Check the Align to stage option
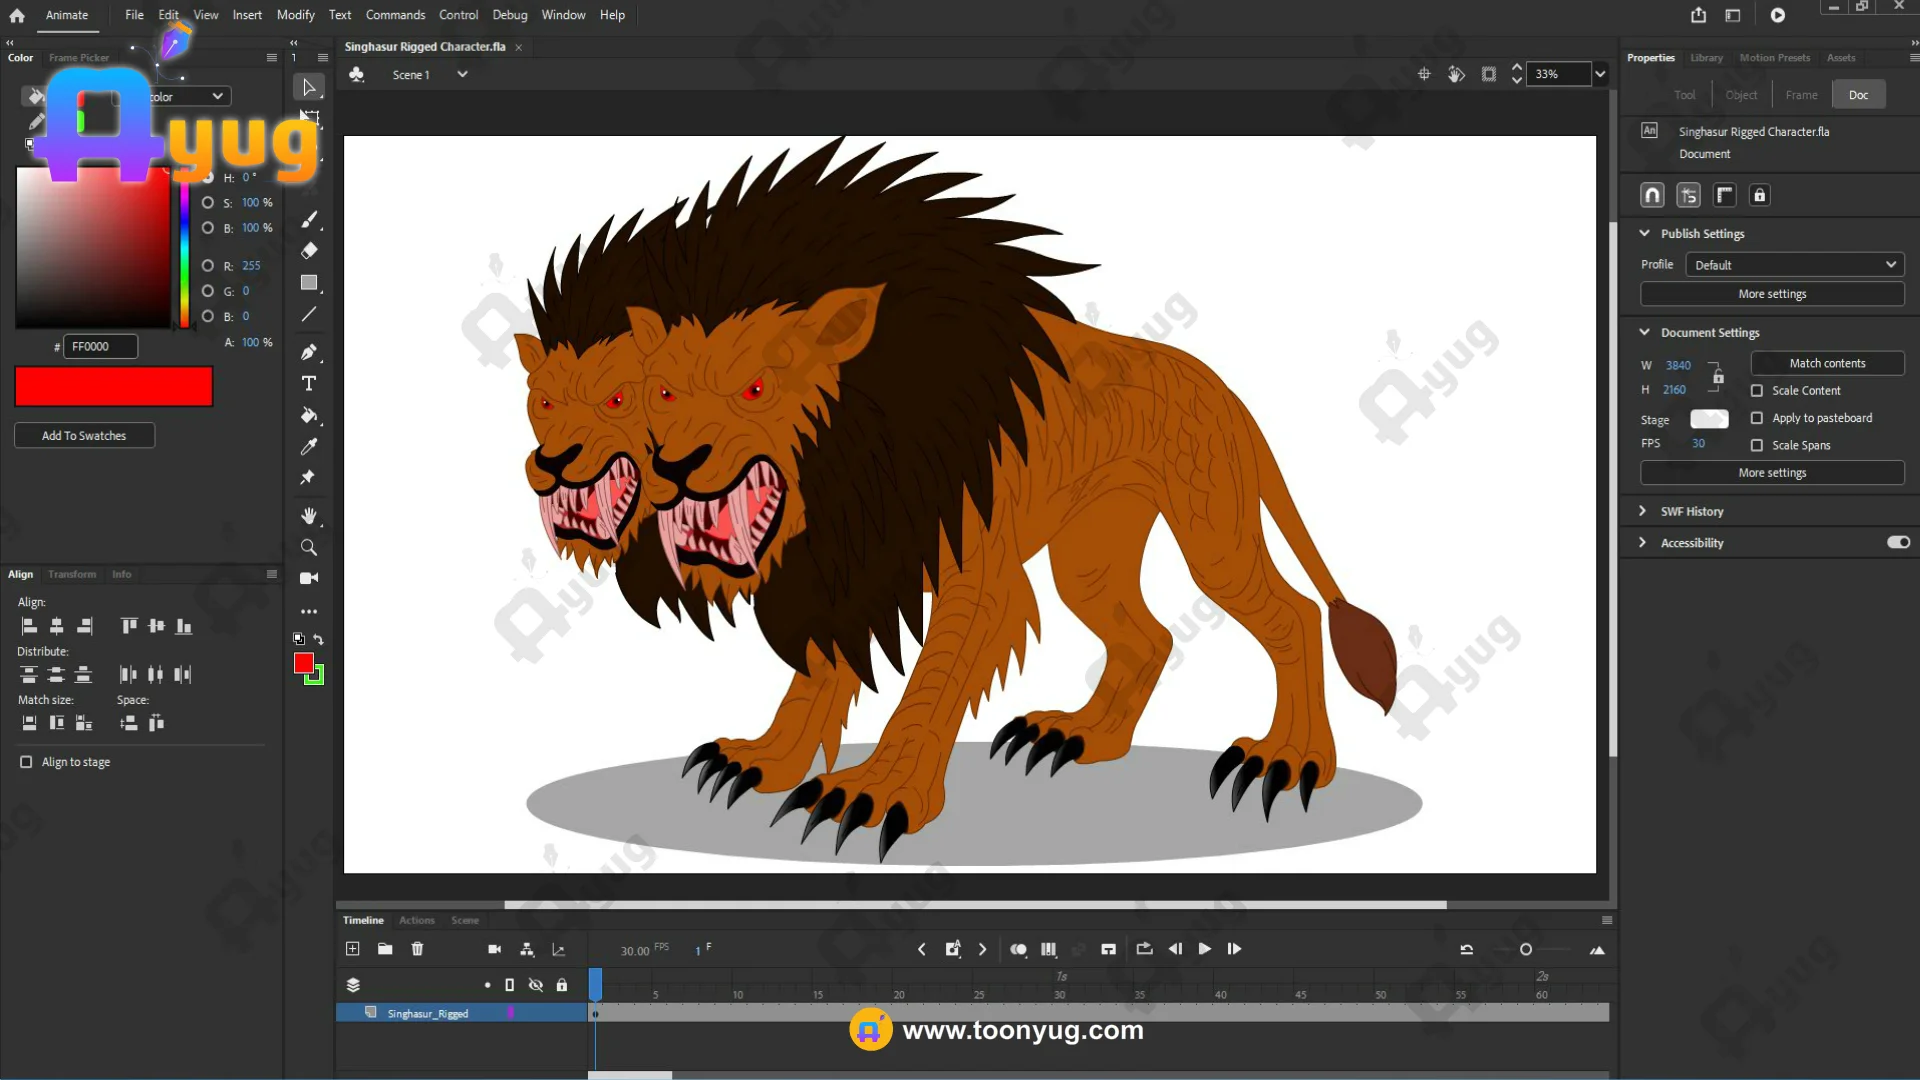 [x=26, y=762]
